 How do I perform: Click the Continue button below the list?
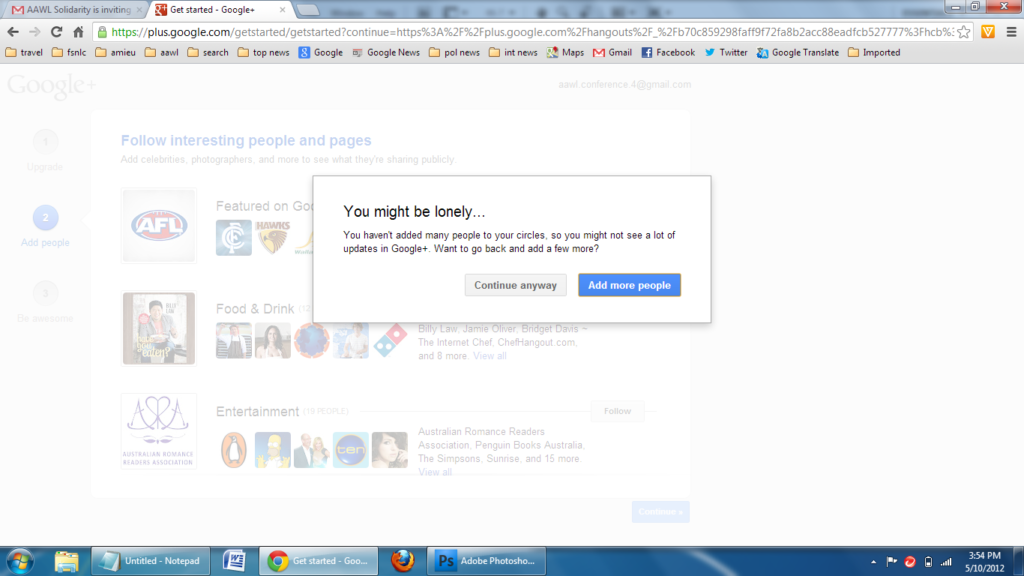[x=660, y=512]
